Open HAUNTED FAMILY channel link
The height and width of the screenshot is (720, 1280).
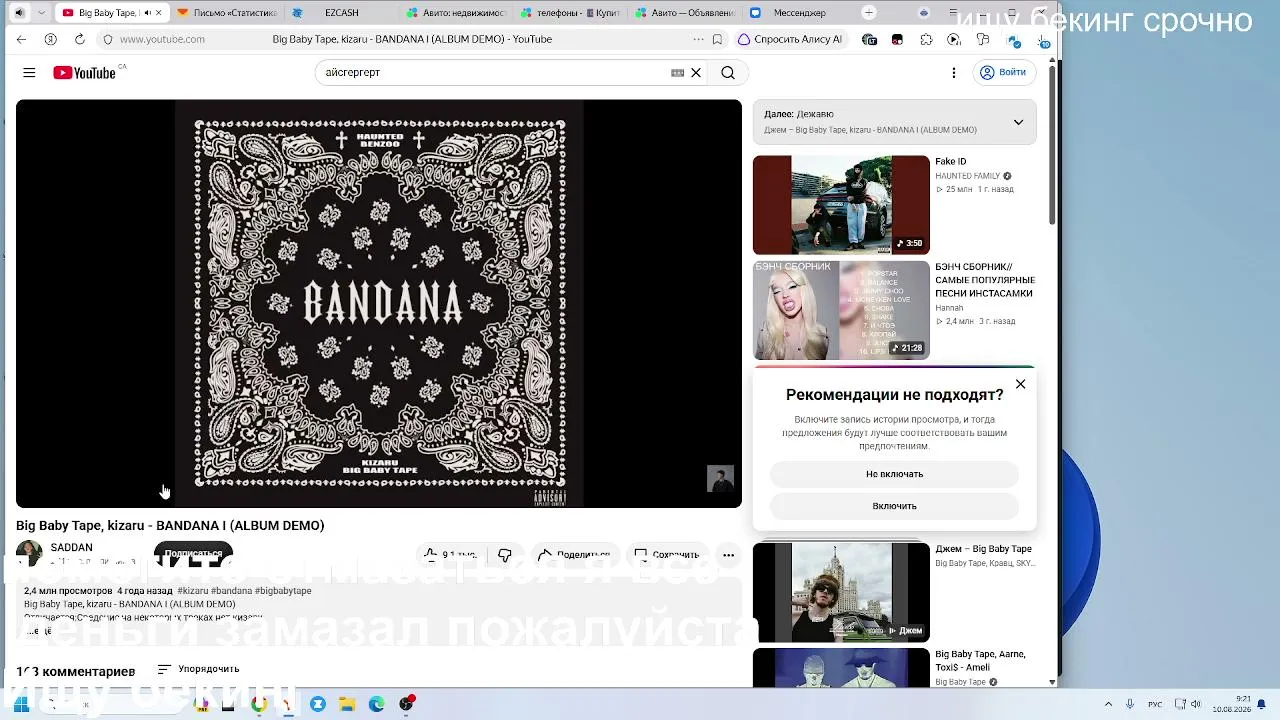tap(968, 176)
